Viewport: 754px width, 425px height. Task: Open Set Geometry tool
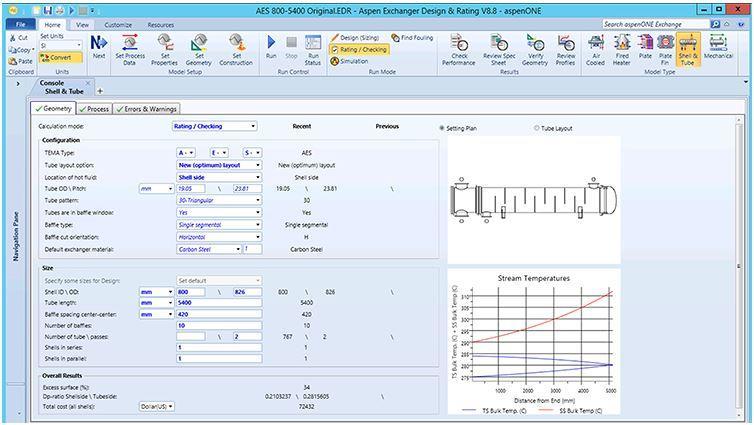pos(199,50)
